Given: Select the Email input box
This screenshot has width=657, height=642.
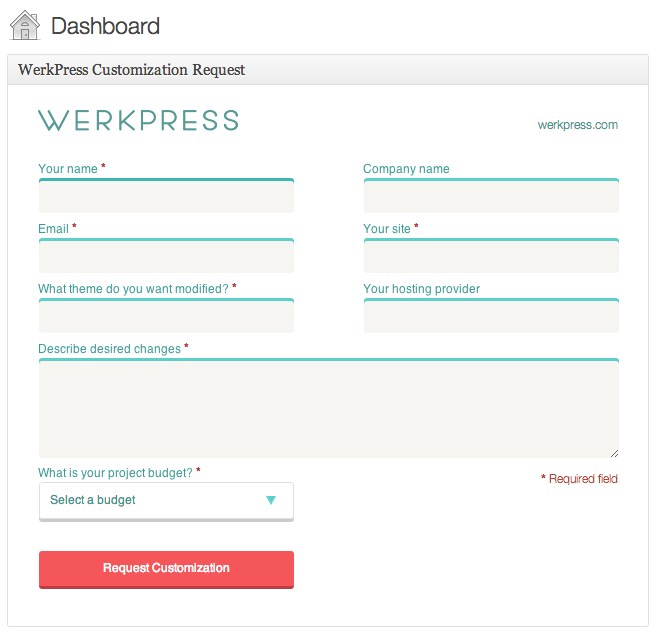Looking at the screenshot, I should (x=166, y=256).
